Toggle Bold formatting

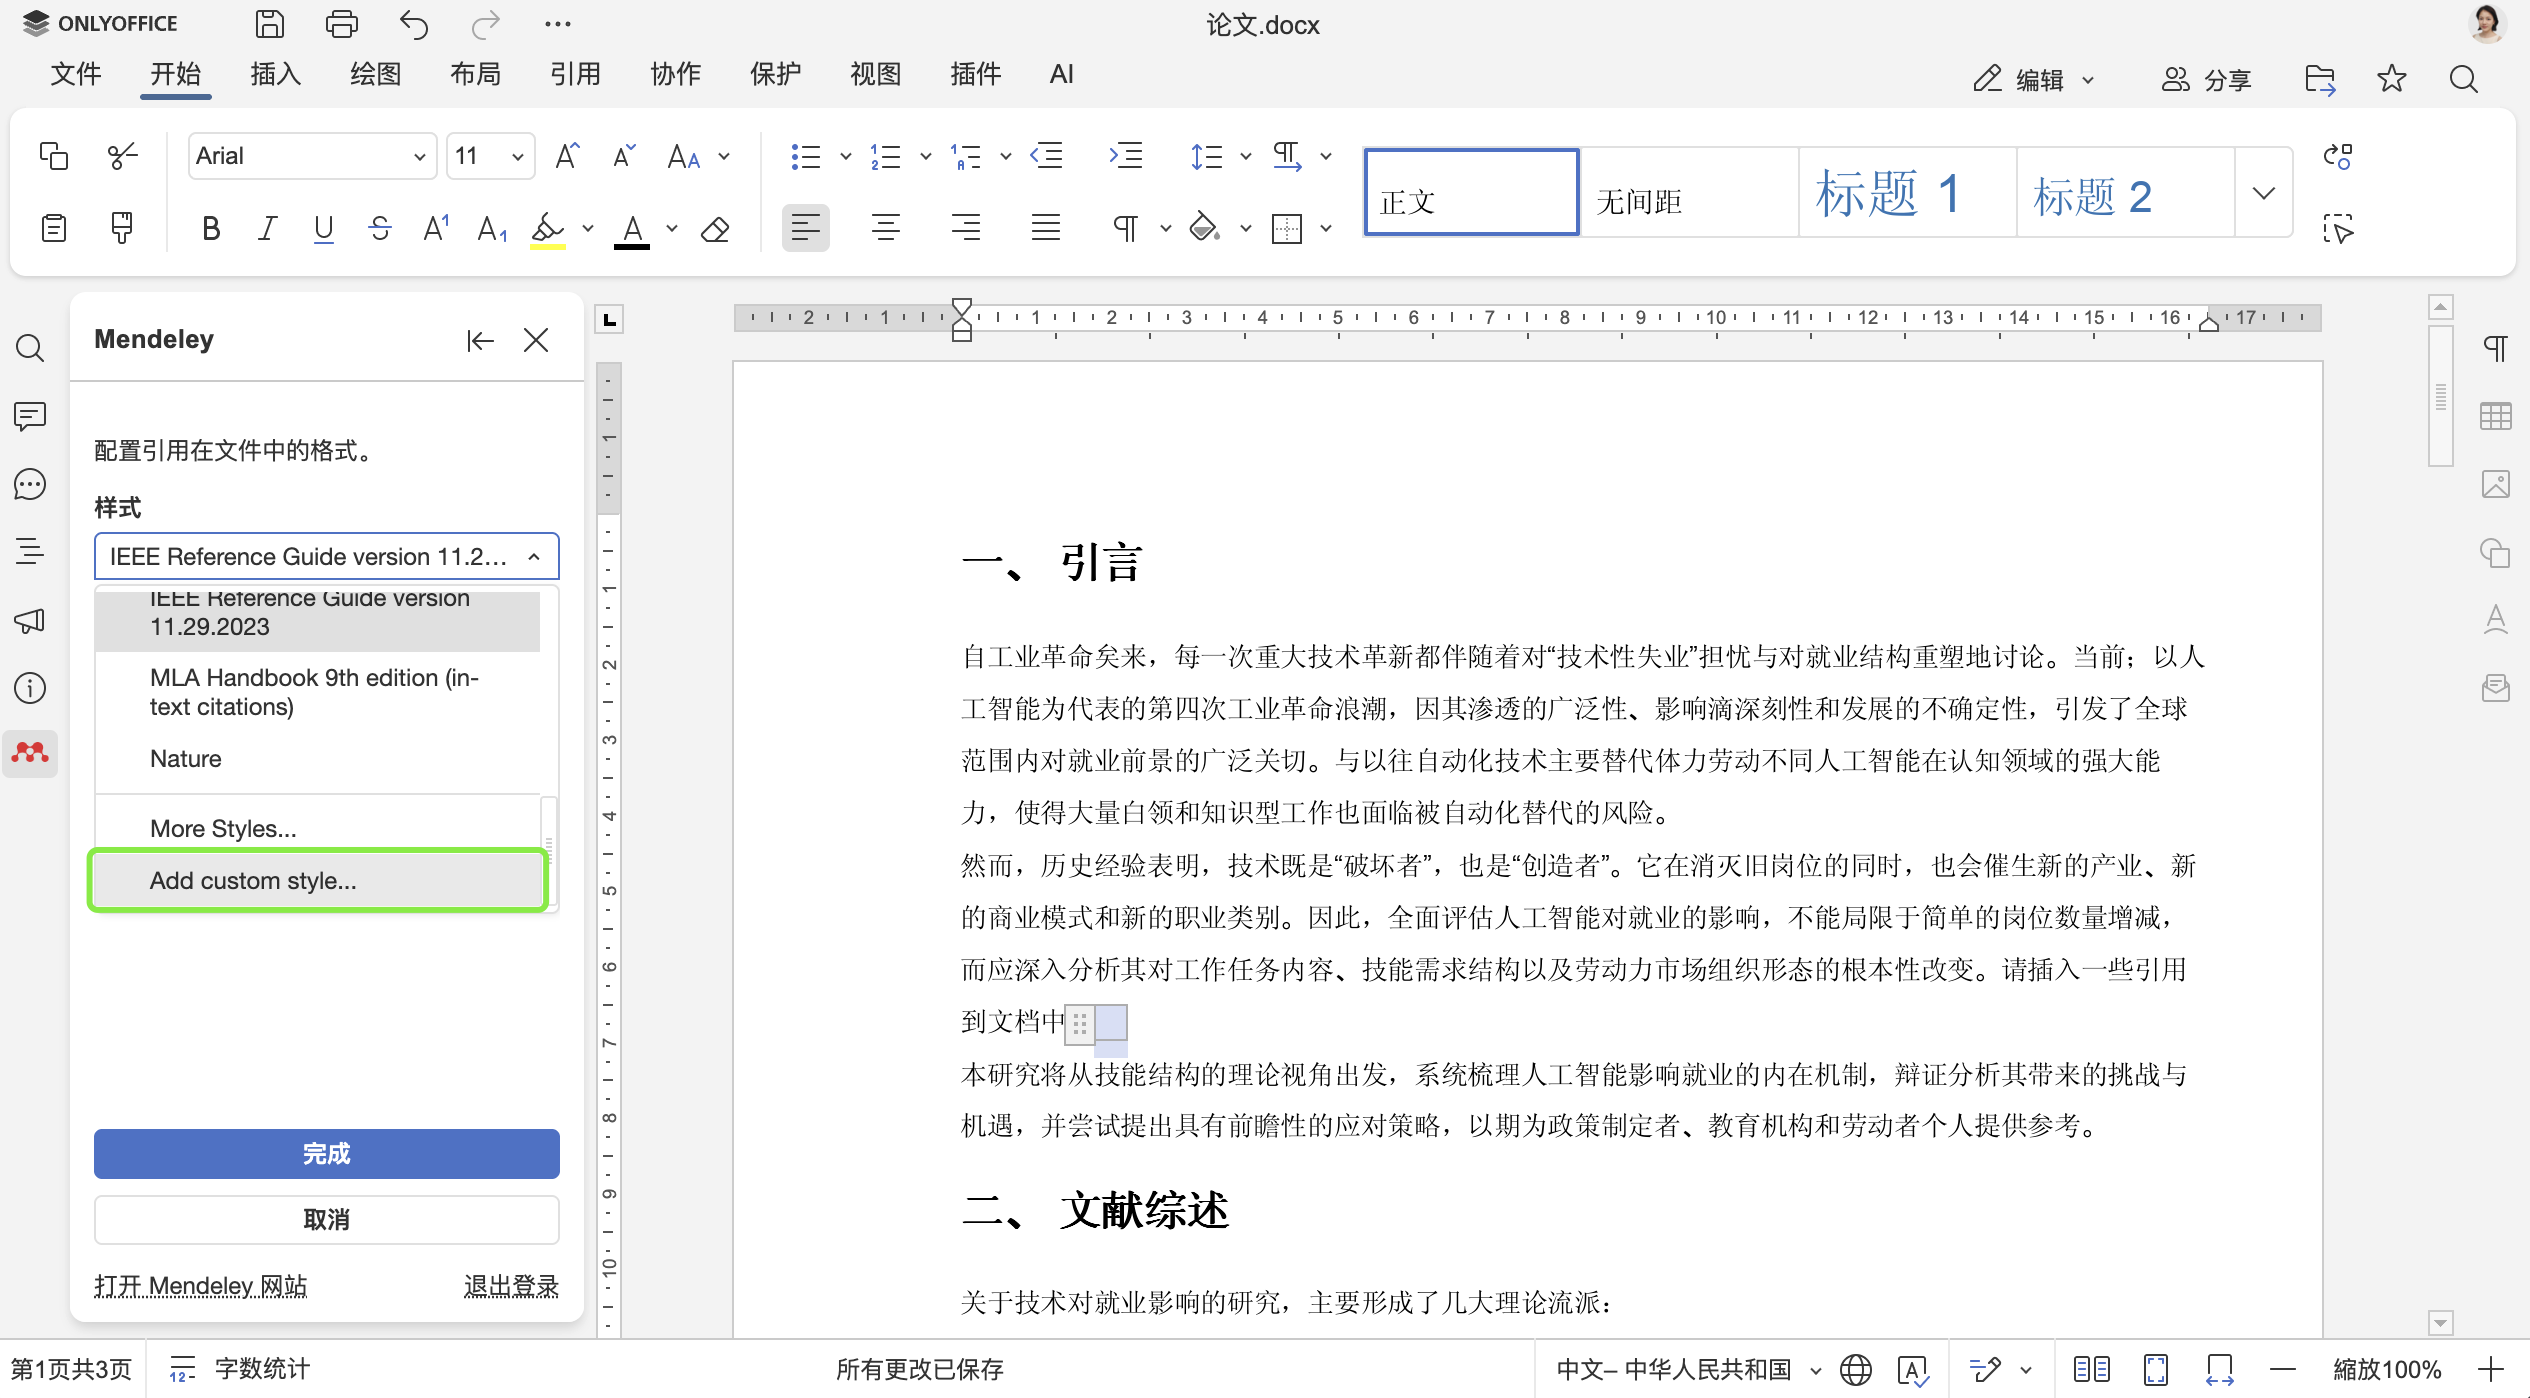click(210, 229)
